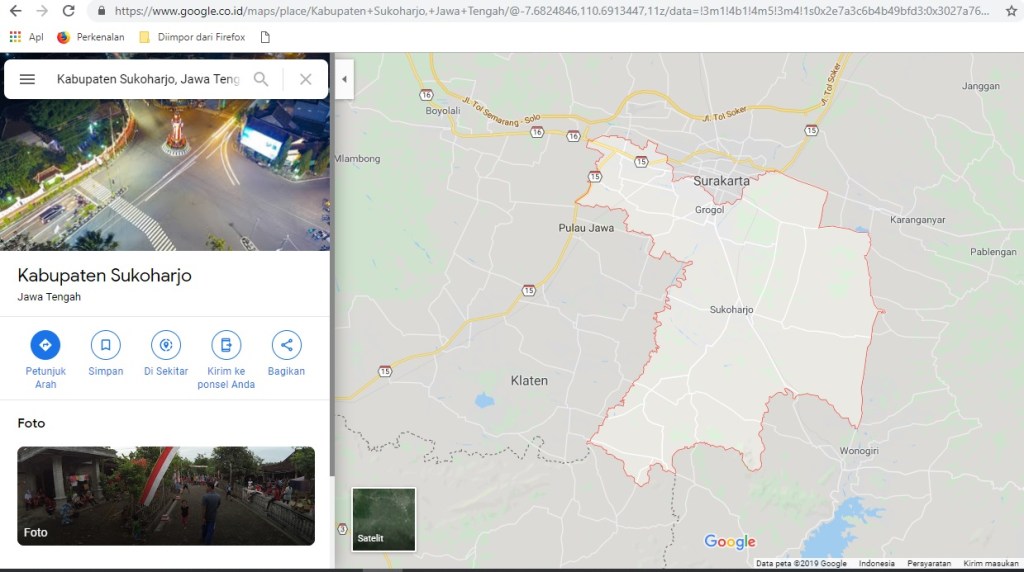Click the header photo of Sukoharjo
The image size is (1024, 572).
point(165,175)
